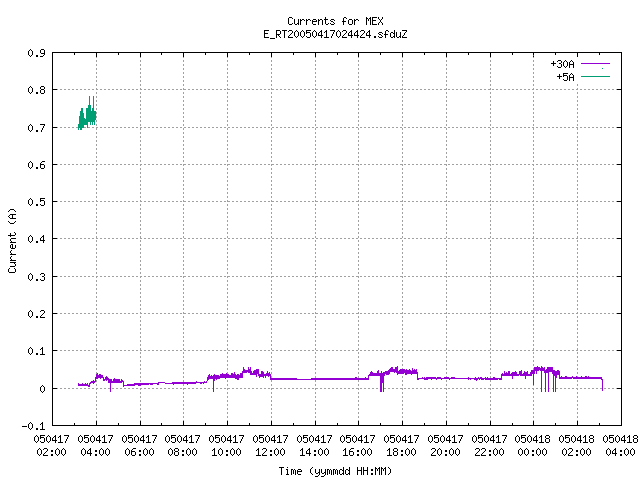Click the x-axis label '050418 04:00'
The width and height of the screenshot is (640, 480).
pyautogui.click(x=620, y=445)
